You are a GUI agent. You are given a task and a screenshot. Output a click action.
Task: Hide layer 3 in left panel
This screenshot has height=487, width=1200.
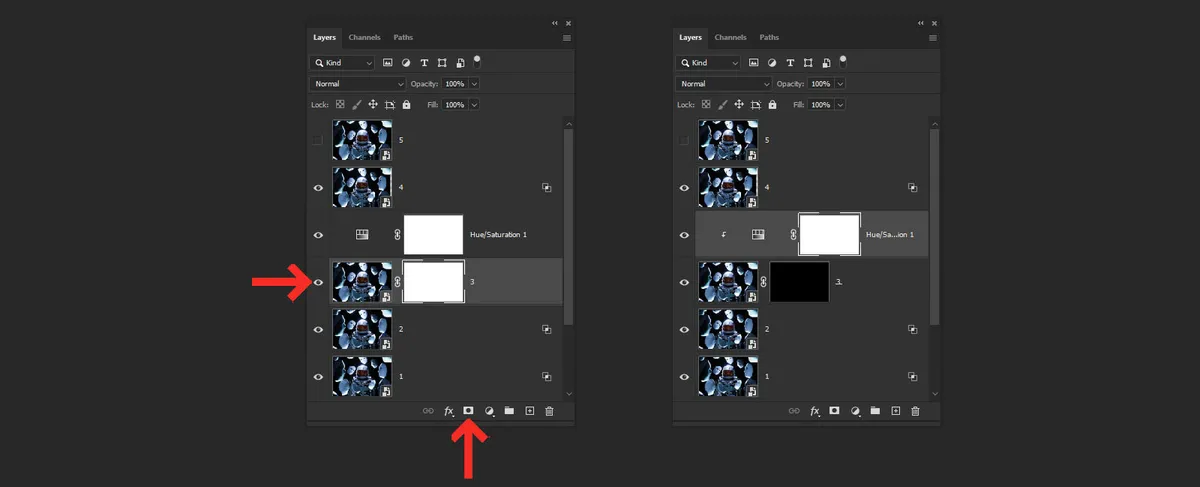pyautogui.click(x=318, y=282)
